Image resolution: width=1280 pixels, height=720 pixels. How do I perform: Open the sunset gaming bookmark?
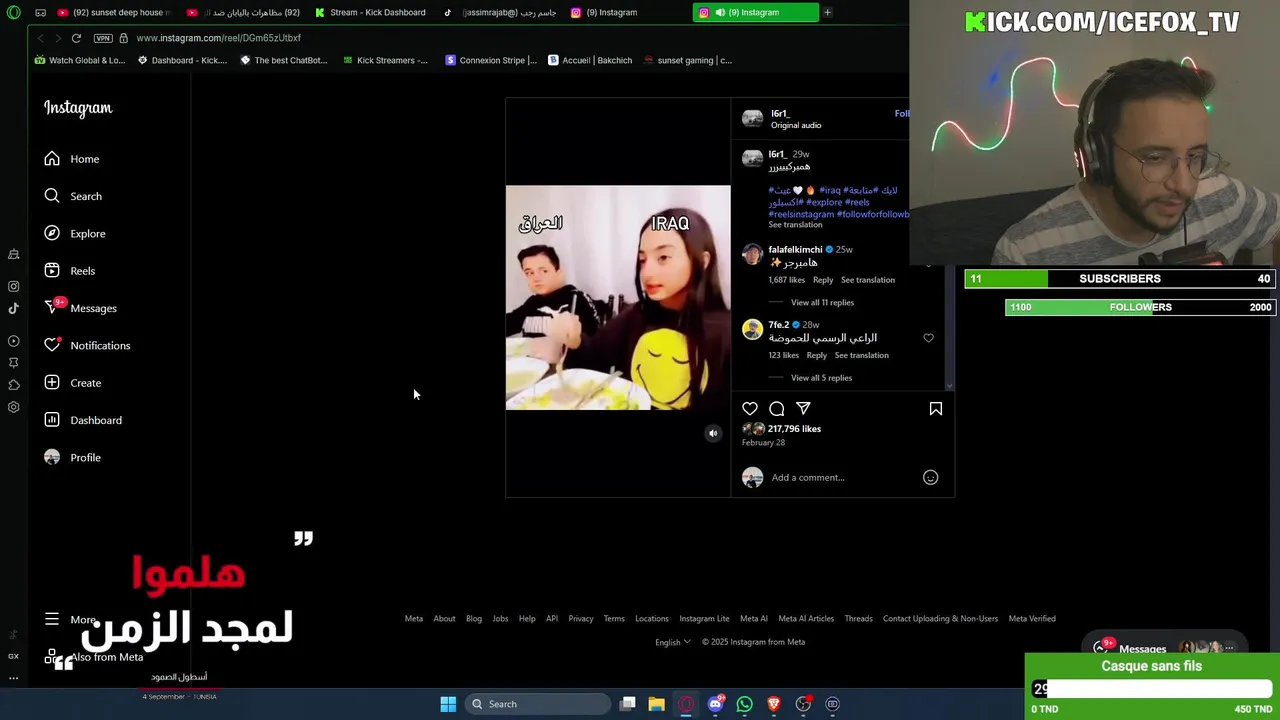[688, 60]
